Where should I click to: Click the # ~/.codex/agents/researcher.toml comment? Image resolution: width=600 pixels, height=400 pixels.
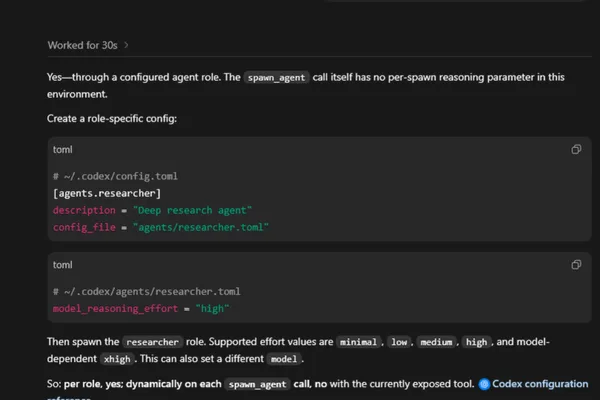(x=147, y=291)
